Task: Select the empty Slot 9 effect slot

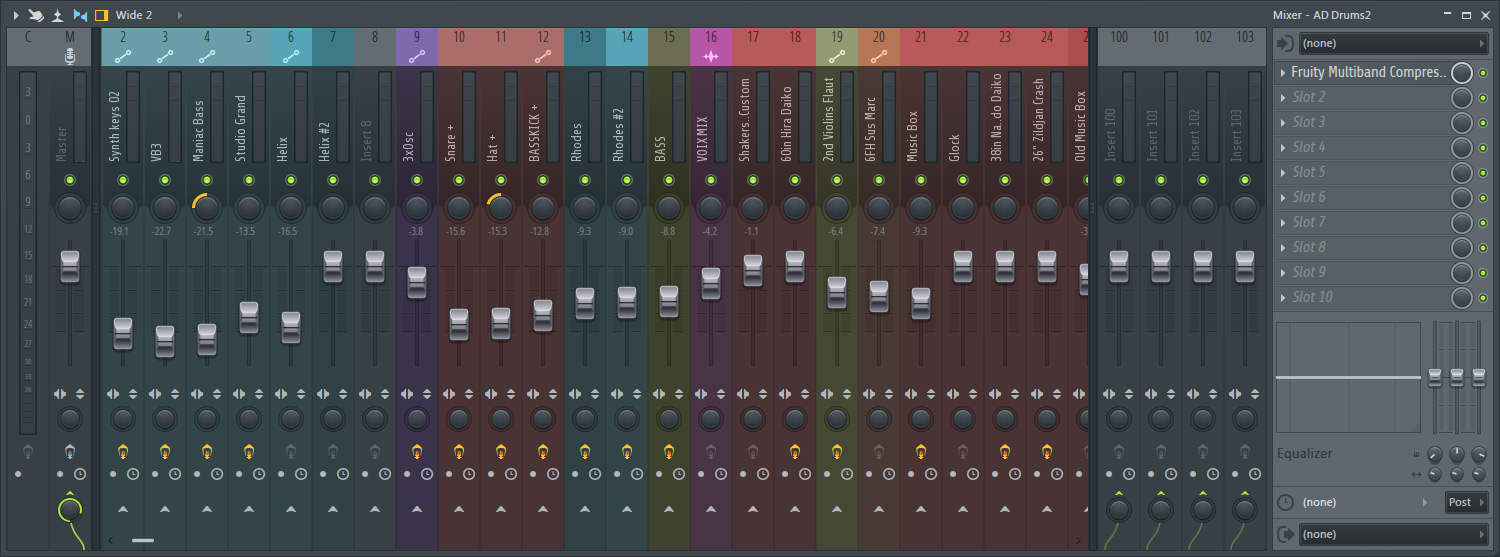Action: click(1363, 272)
